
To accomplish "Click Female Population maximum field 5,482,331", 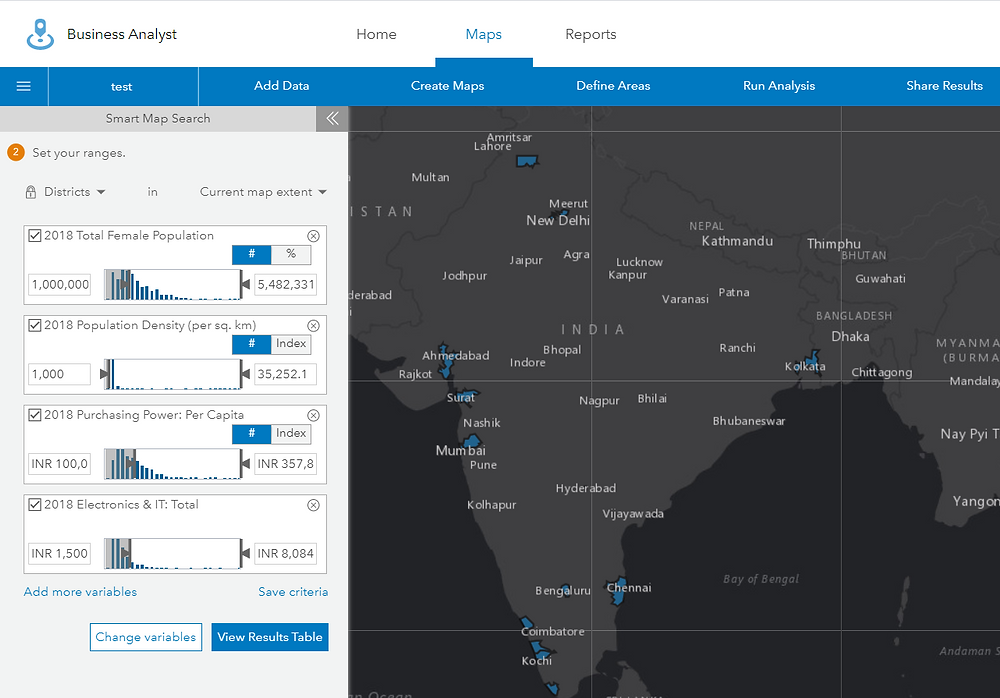I will 286,285.
